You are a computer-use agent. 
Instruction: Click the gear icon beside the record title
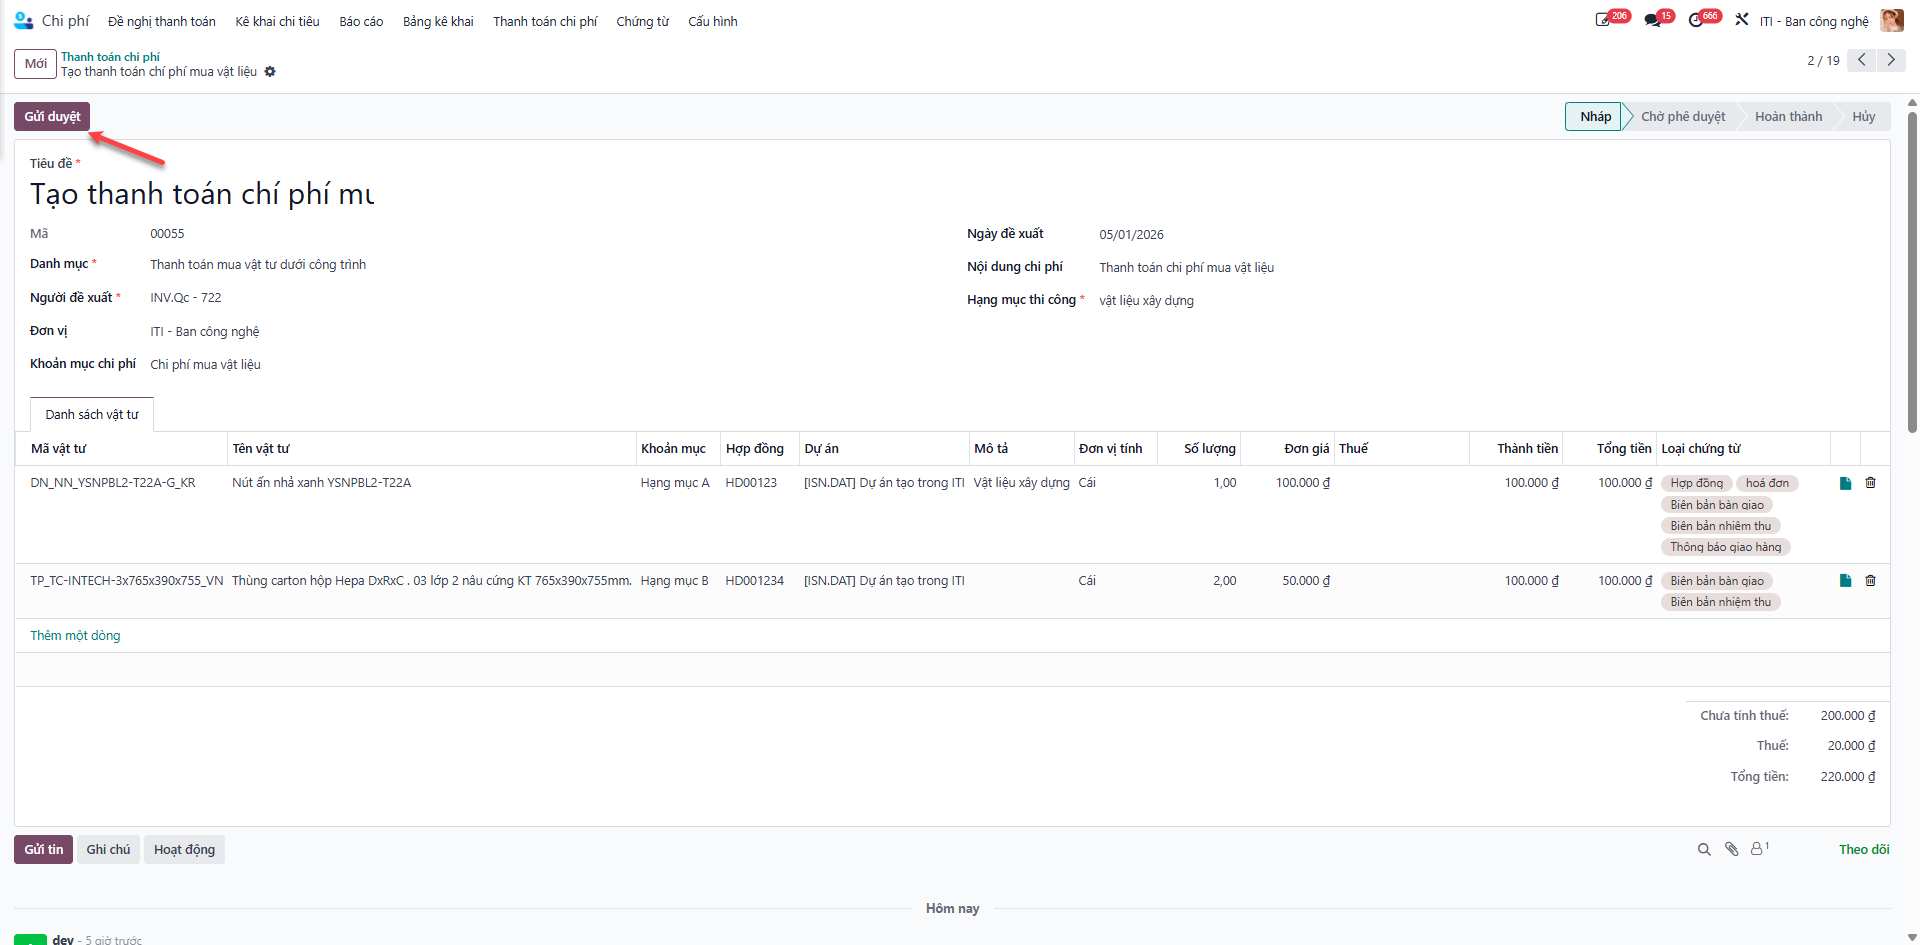[270, 72]
